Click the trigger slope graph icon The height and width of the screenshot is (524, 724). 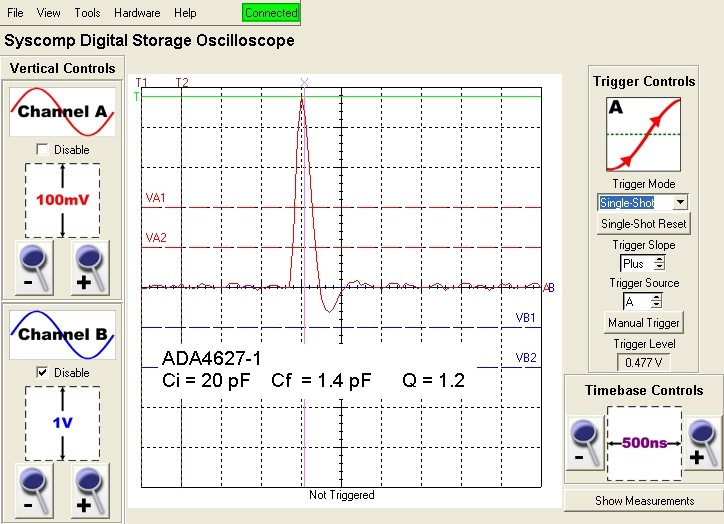pos(644,134)
